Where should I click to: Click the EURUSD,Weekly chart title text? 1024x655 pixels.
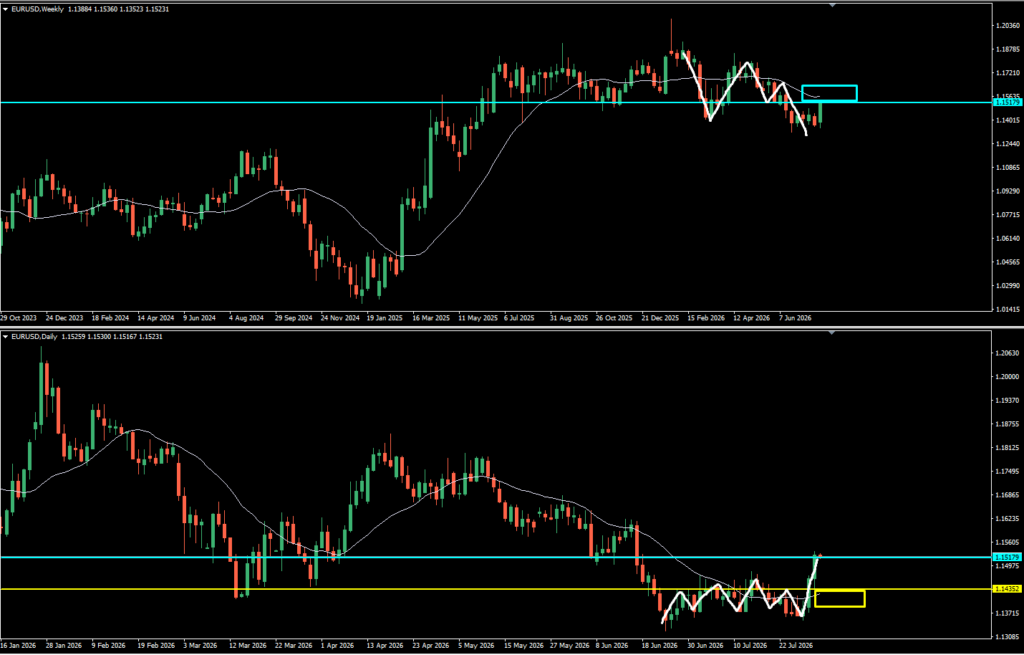click(x=37, y=9)
